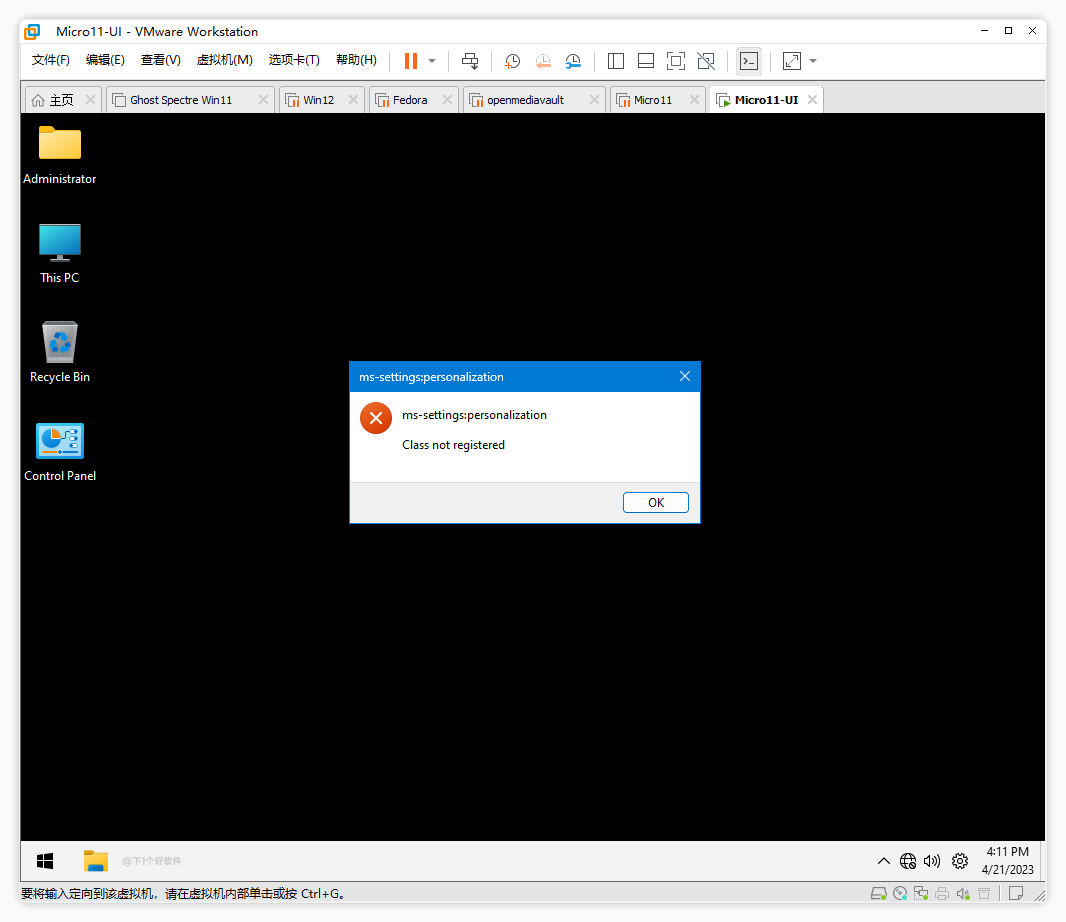Open the 编辑(E) menu
This screenshot has width=1066, height=922.
coord(105,60)
